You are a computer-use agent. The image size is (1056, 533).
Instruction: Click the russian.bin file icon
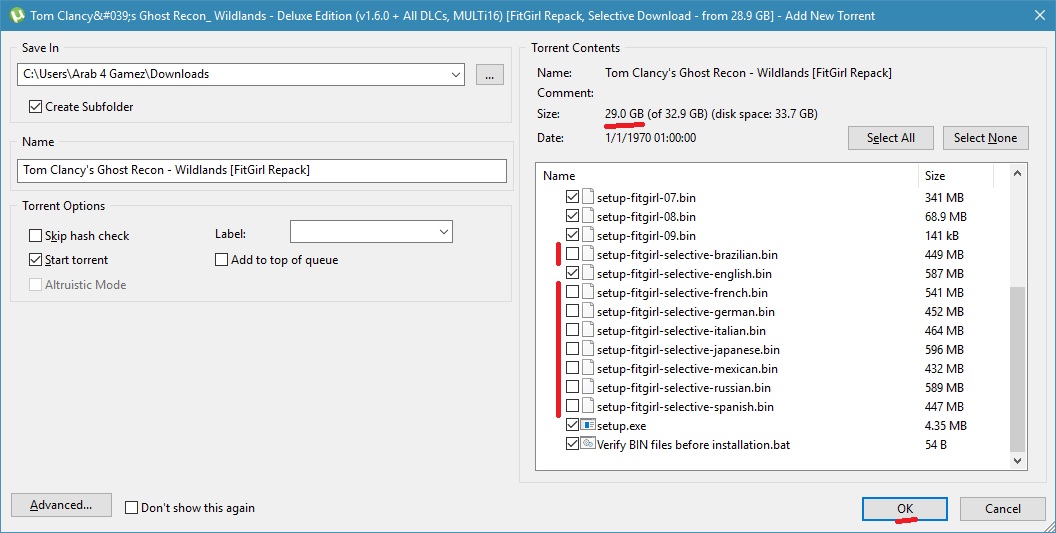point(588,387)
